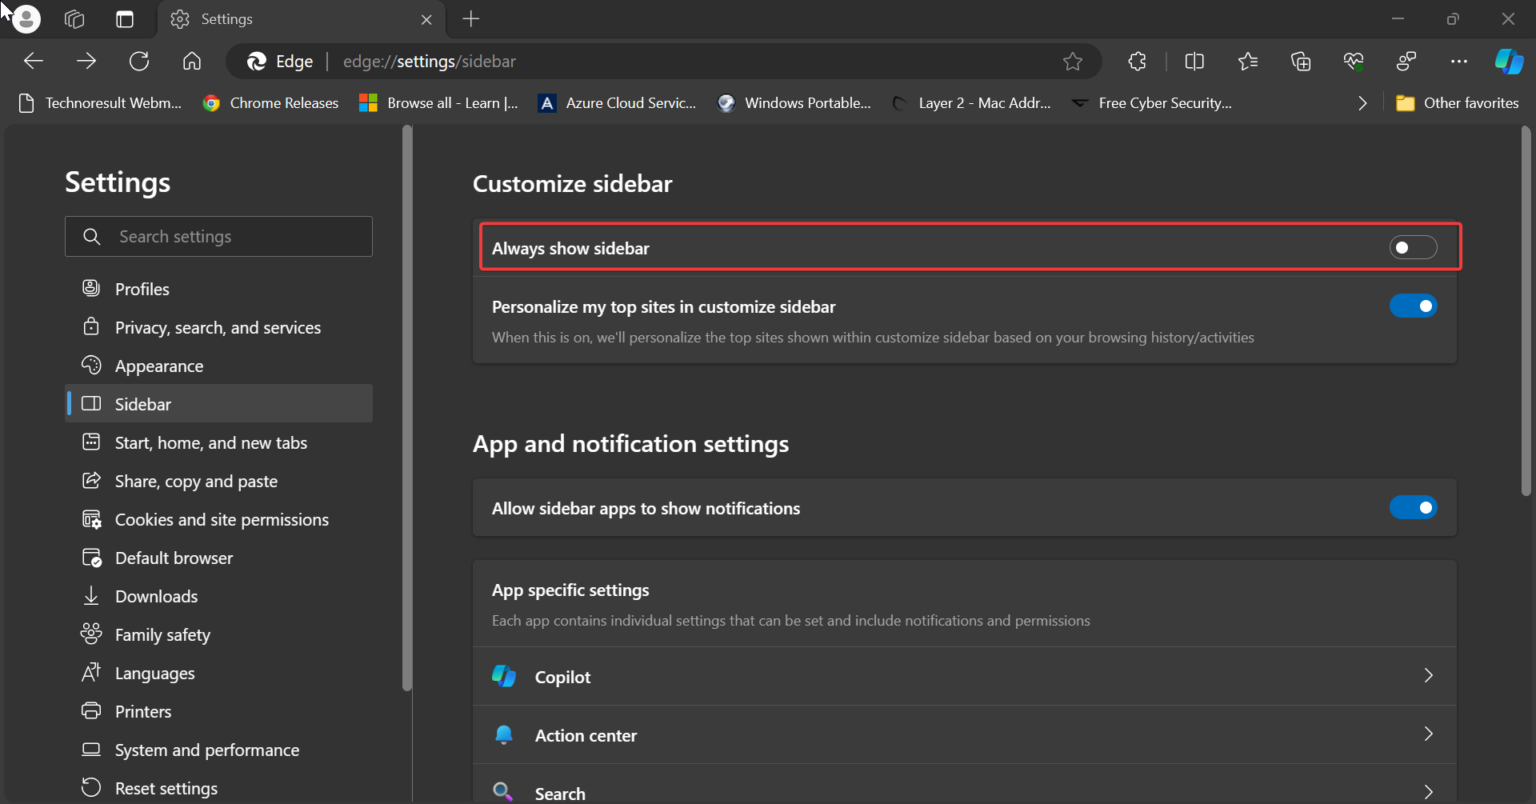Open the Workspaces icon near tabs
The height and width of the screenshot is (804, 1536).
(74, 19)
